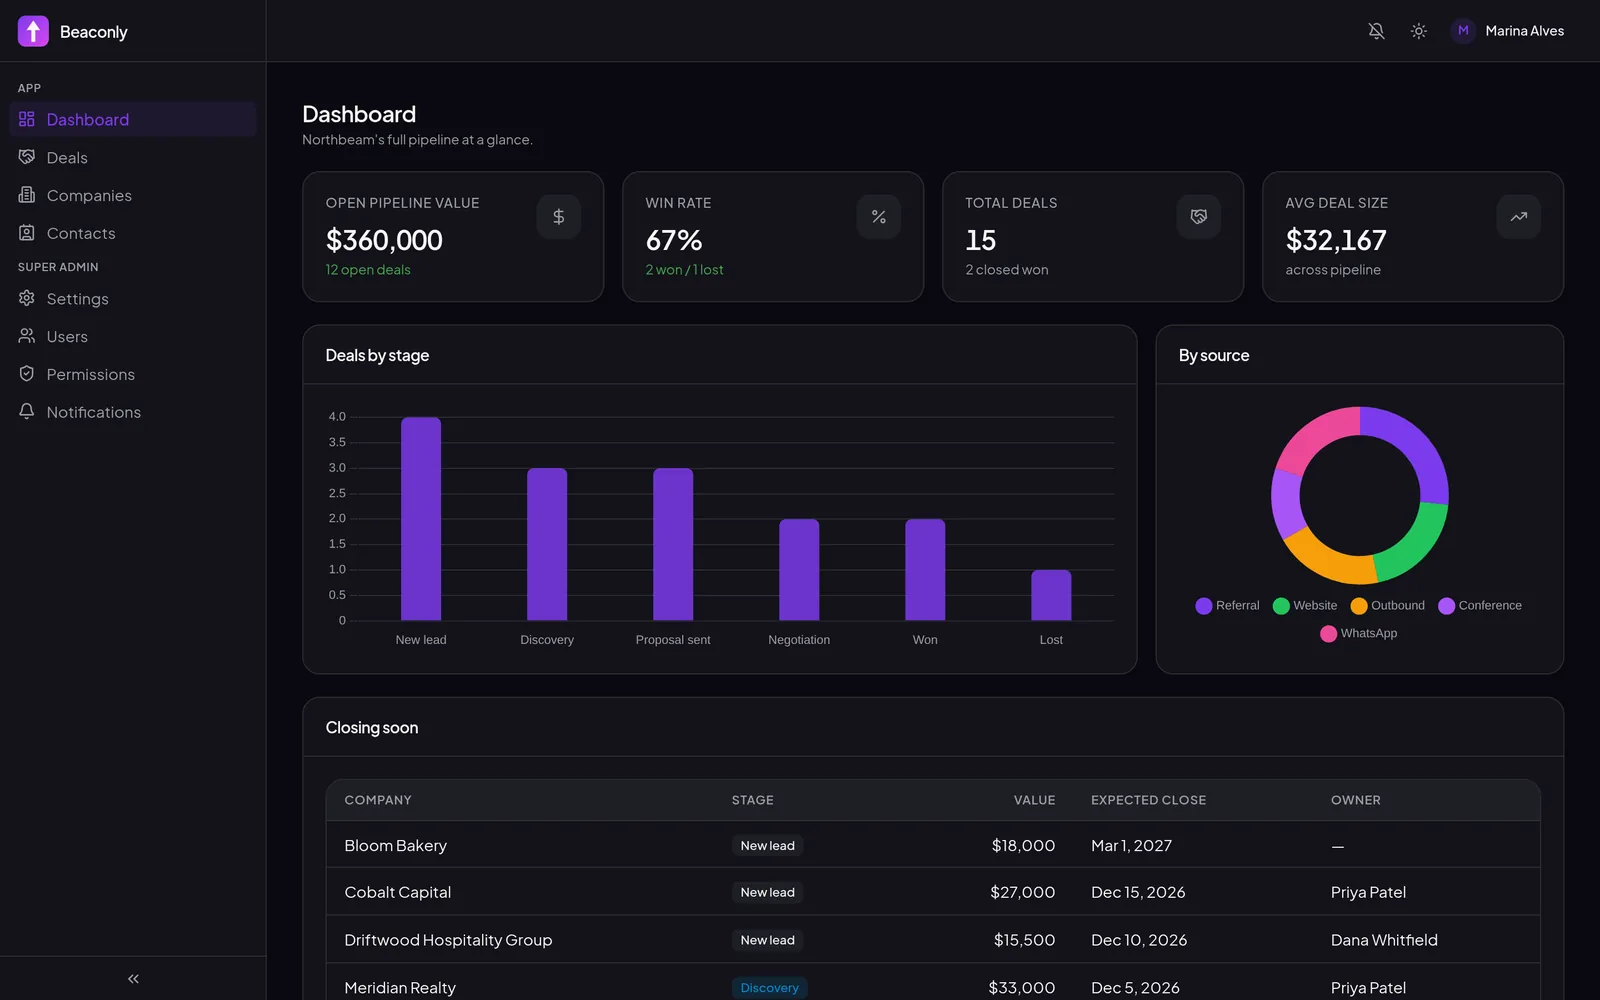The width and height of the screenshot is (1600, 1000).
Task: Toggle WhatsApp legend swatch
Action: pyautogui.click(x=1328, y=634)
